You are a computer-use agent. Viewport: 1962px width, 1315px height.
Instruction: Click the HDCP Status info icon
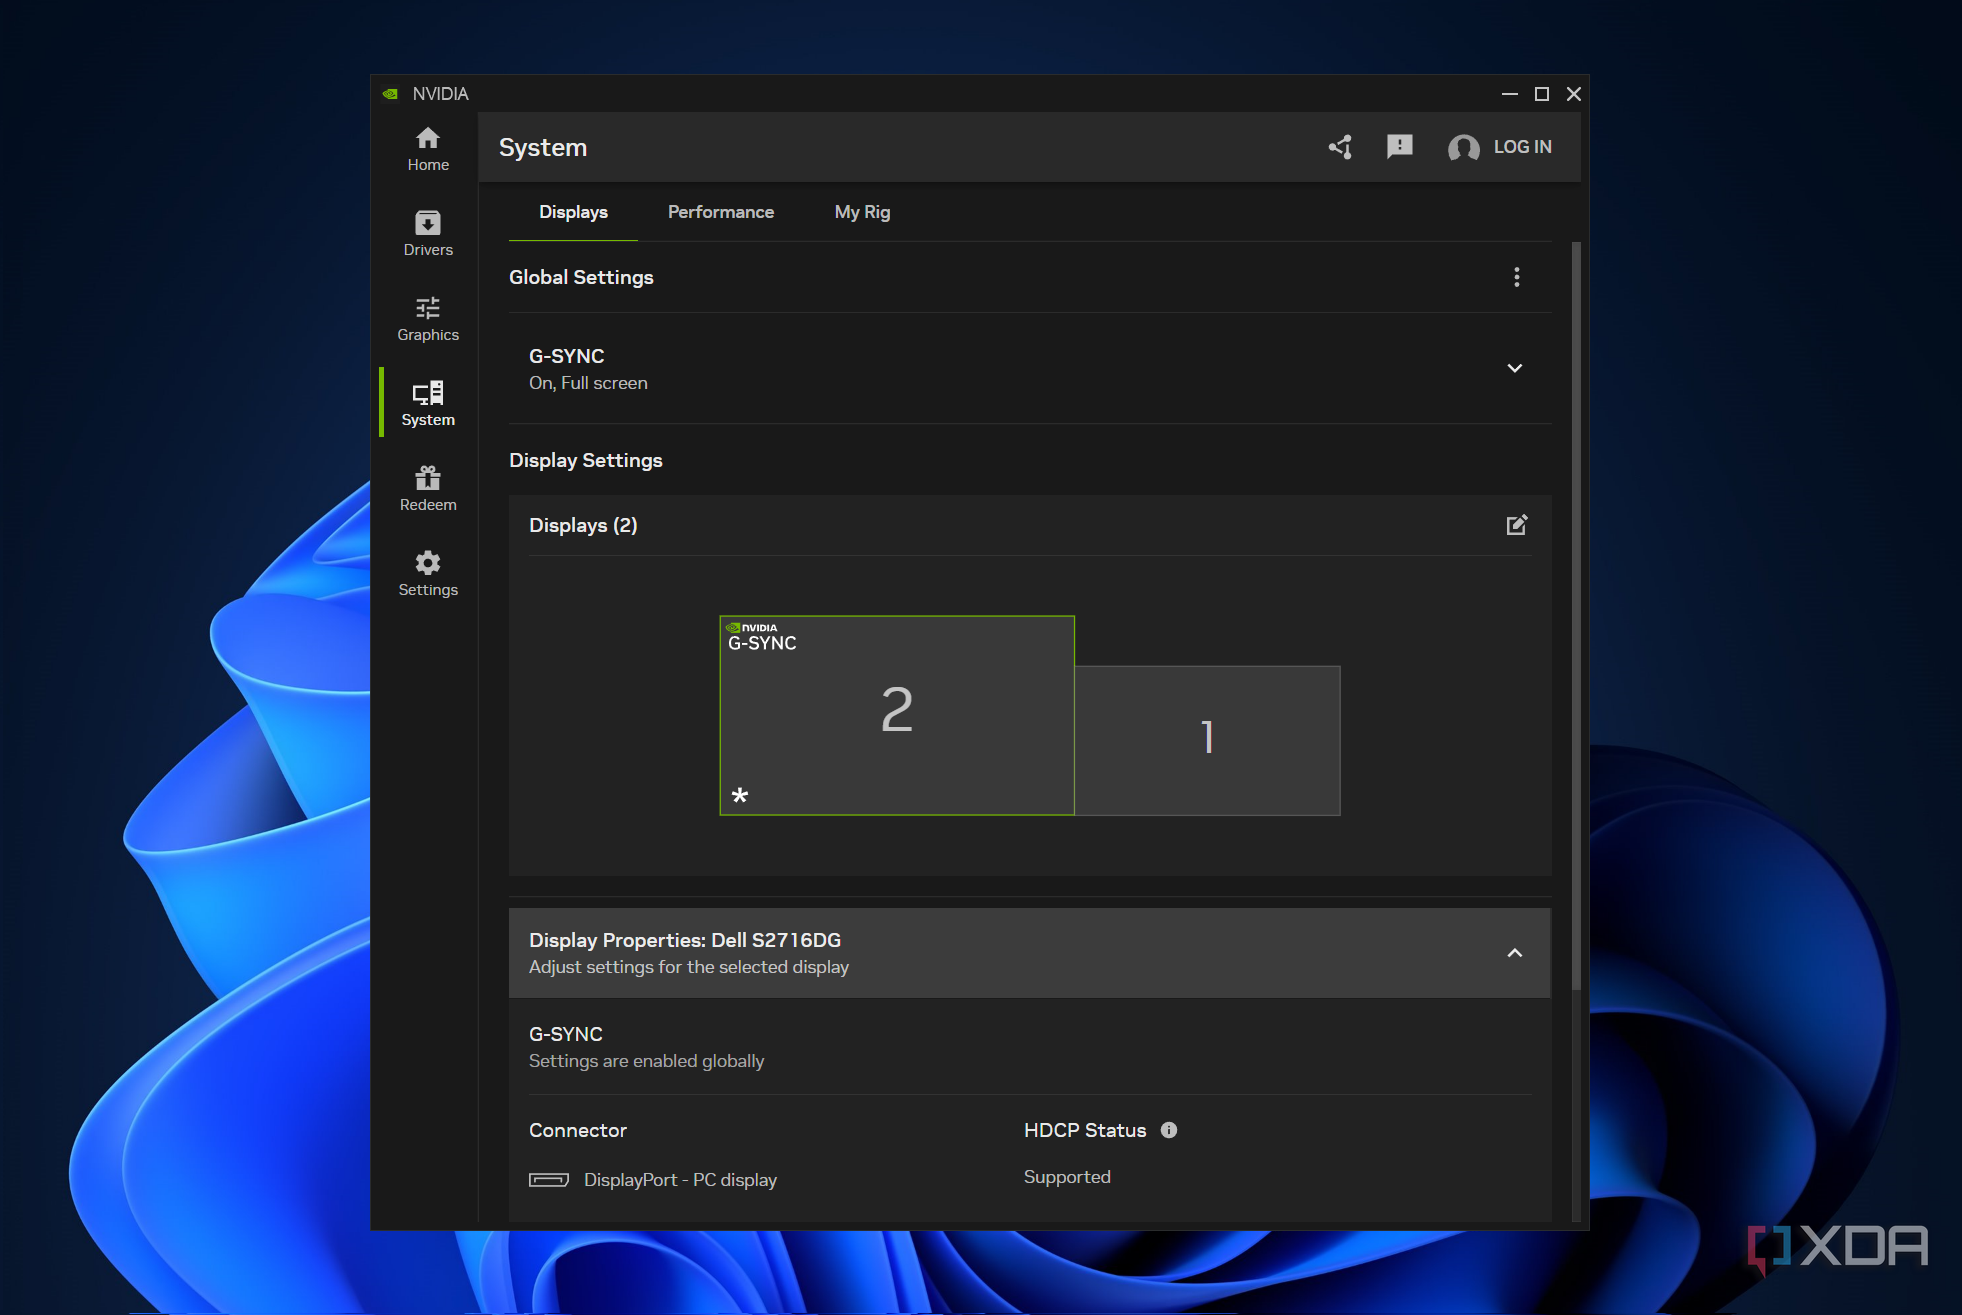[1168, 1130]
